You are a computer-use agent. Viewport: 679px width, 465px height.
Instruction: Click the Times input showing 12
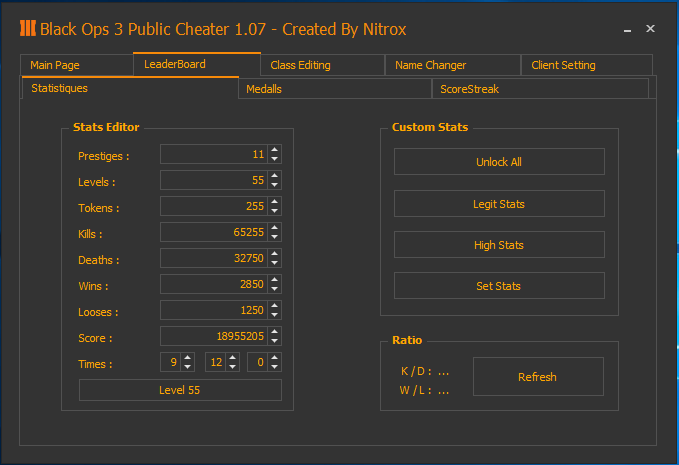pyautogui.click(x=216, y=362)
